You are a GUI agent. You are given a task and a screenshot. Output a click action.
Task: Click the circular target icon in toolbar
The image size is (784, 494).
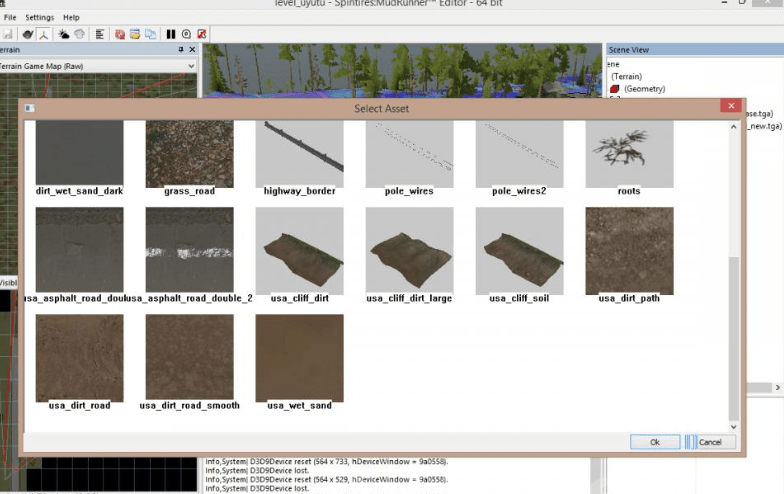pos(186,34)
